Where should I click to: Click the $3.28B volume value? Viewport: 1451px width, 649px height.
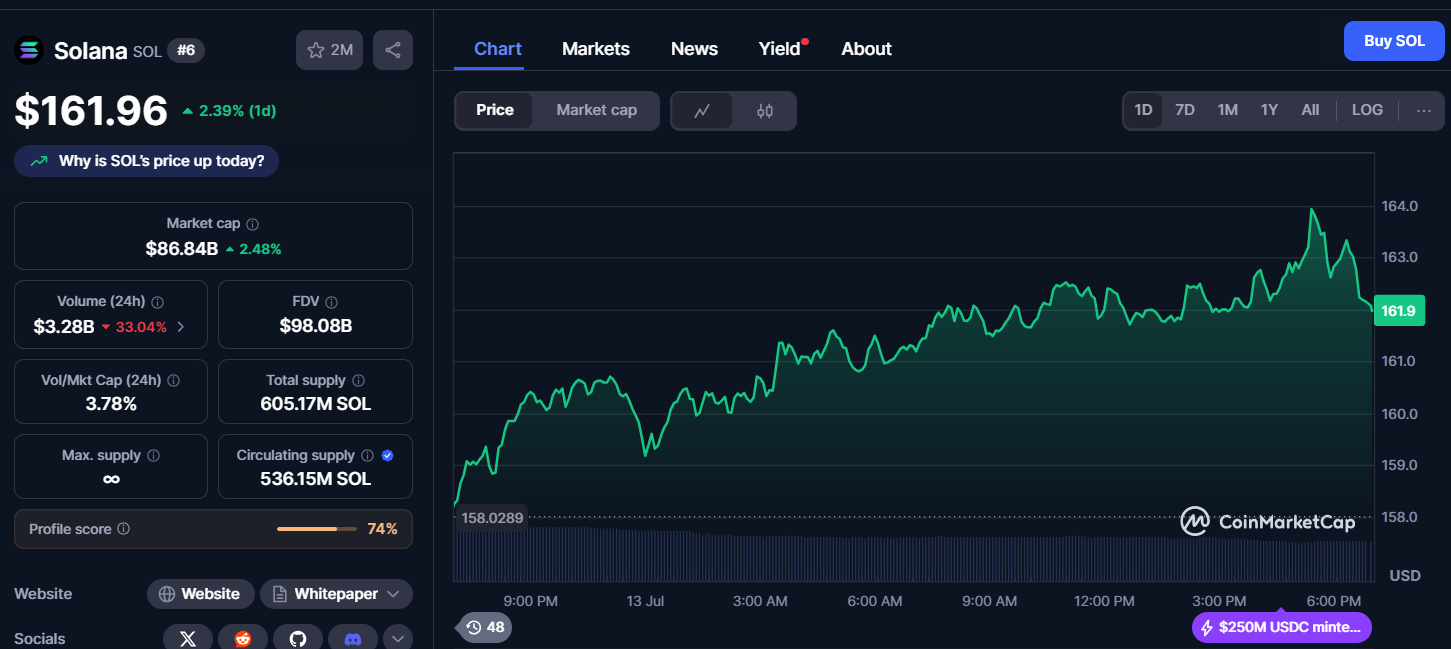tap(64, 326)
